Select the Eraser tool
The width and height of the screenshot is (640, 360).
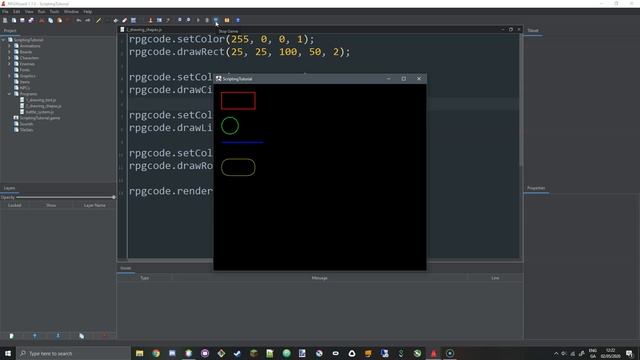pyautogui.click(x=124, y=20)
